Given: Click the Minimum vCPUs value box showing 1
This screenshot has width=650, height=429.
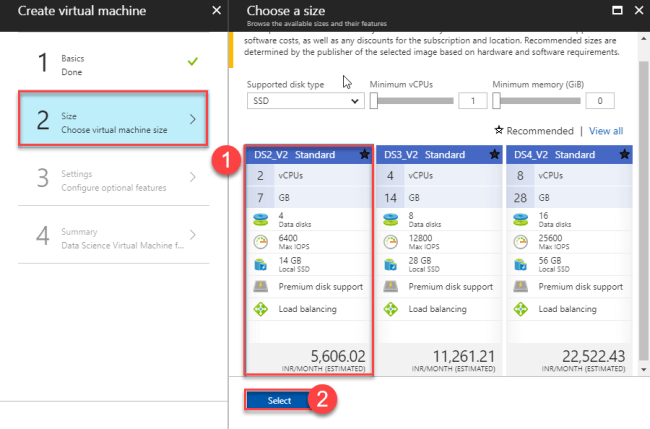Looking at the screenshot, I should [x=473, y=101].
